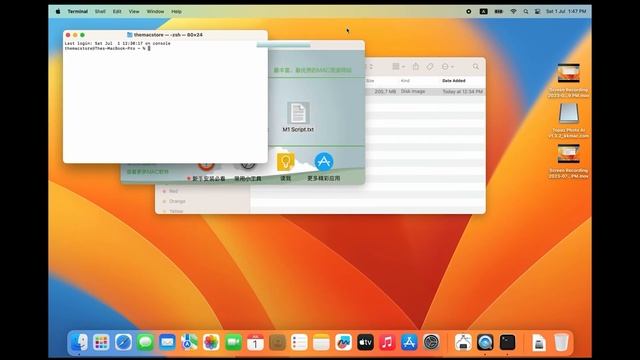Sort by Kind column header
The width and height of the screenshot is (640, 360).
pos(405,81)
